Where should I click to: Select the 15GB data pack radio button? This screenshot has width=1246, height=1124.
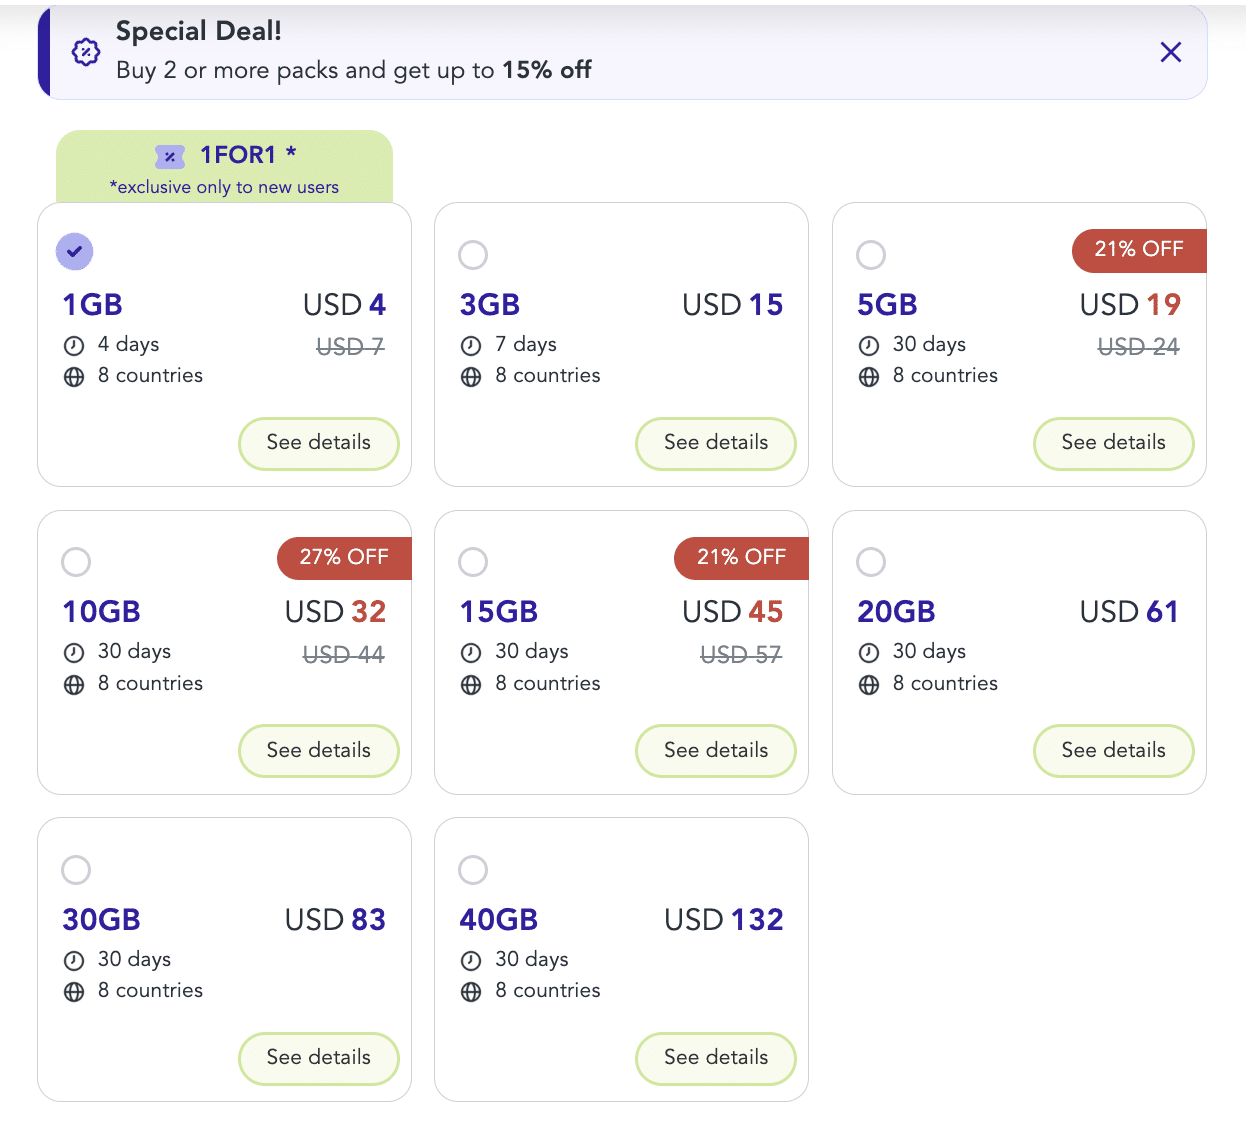(x=473, y=562)
